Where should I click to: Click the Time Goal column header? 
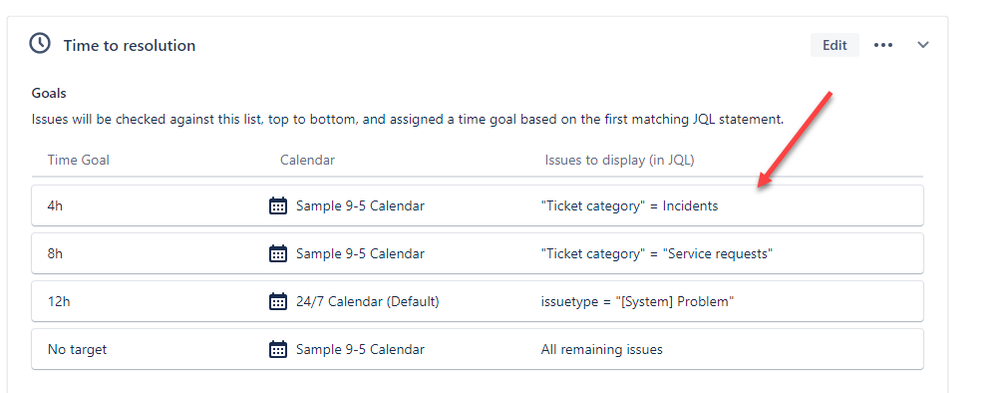78,160
